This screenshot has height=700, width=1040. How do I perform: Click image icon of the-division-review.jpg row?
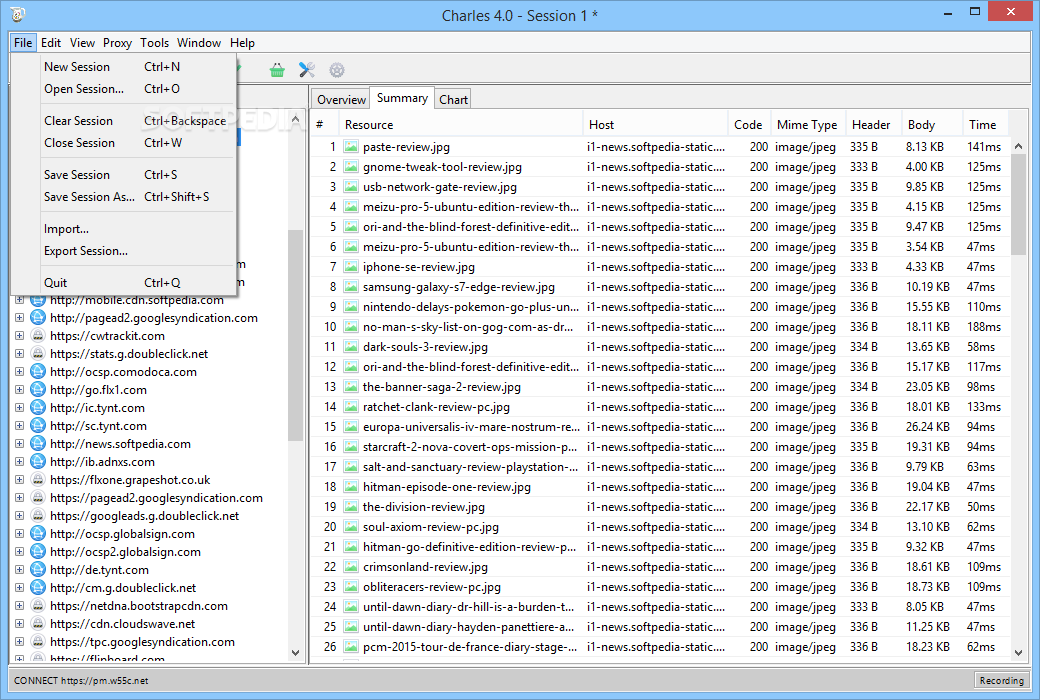pos(351,507)
